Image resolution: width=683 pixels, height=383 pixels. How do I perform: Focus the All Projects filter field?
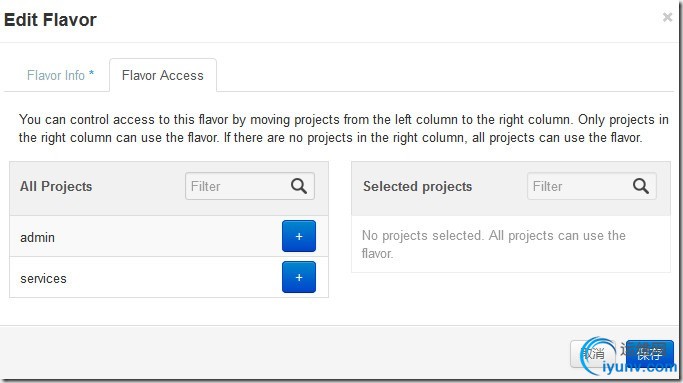[x=250, y=186]
